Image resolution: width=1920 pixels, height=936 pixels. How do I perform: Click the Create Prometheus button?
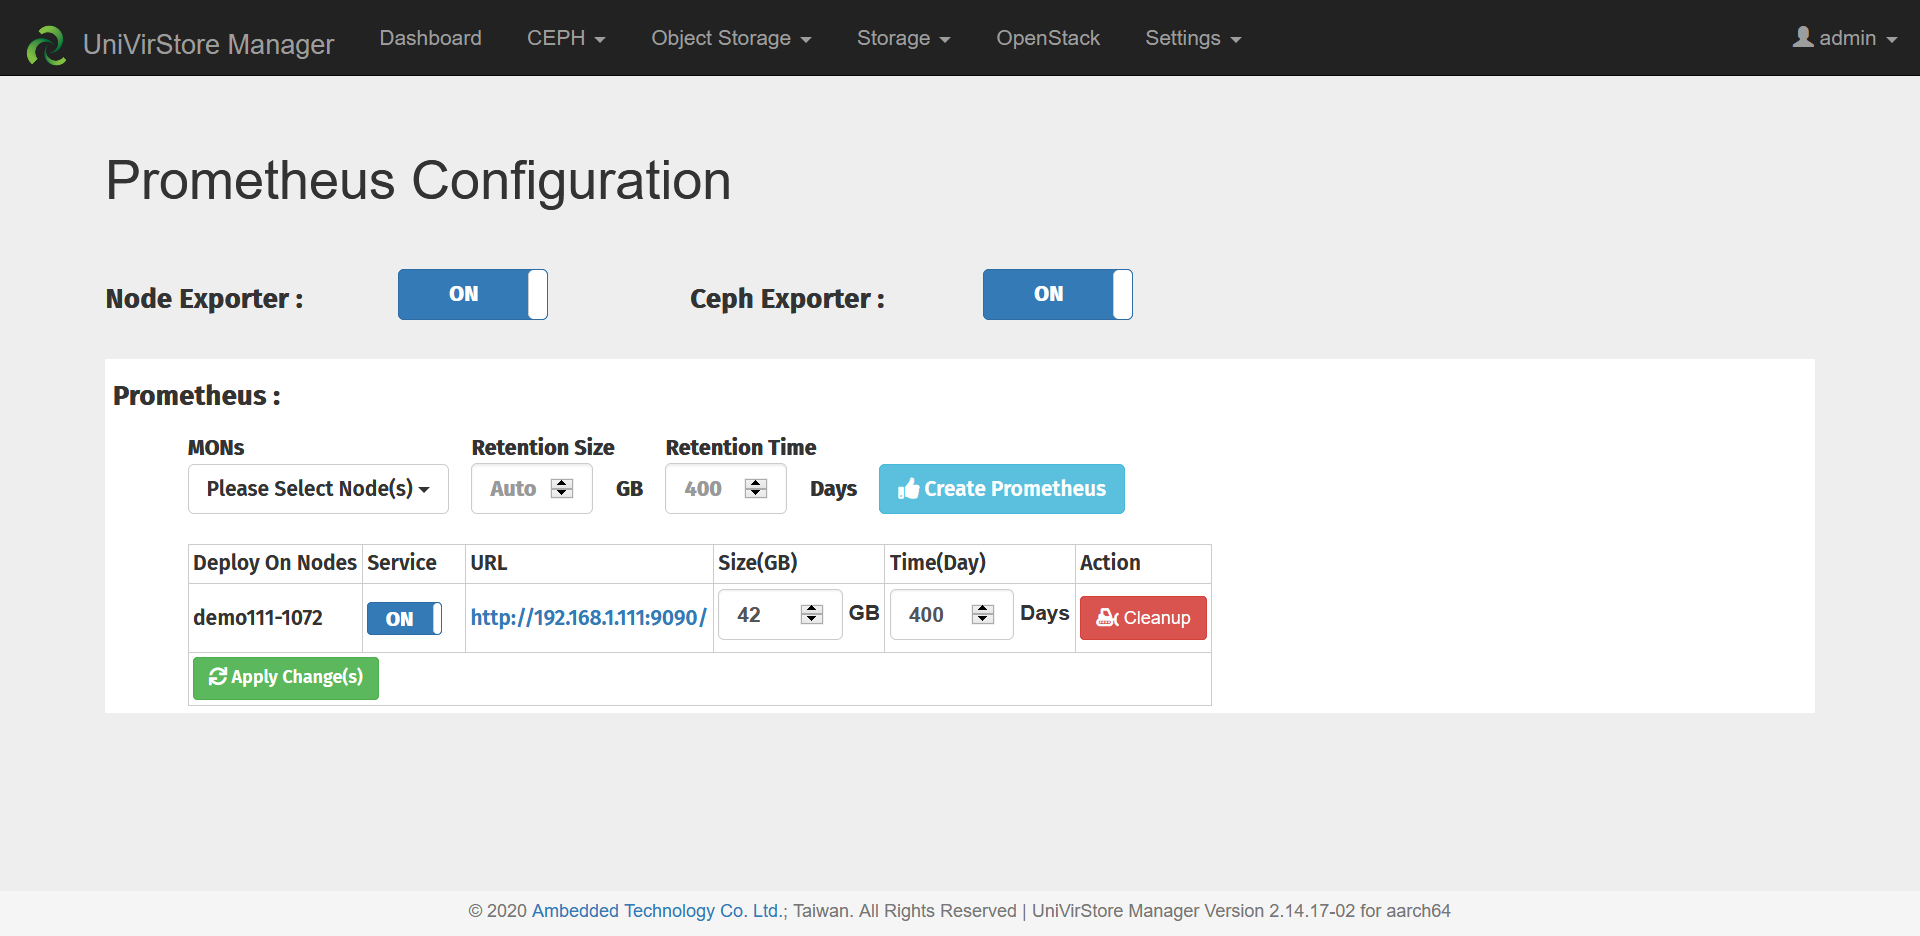[x=1002, y=489]
